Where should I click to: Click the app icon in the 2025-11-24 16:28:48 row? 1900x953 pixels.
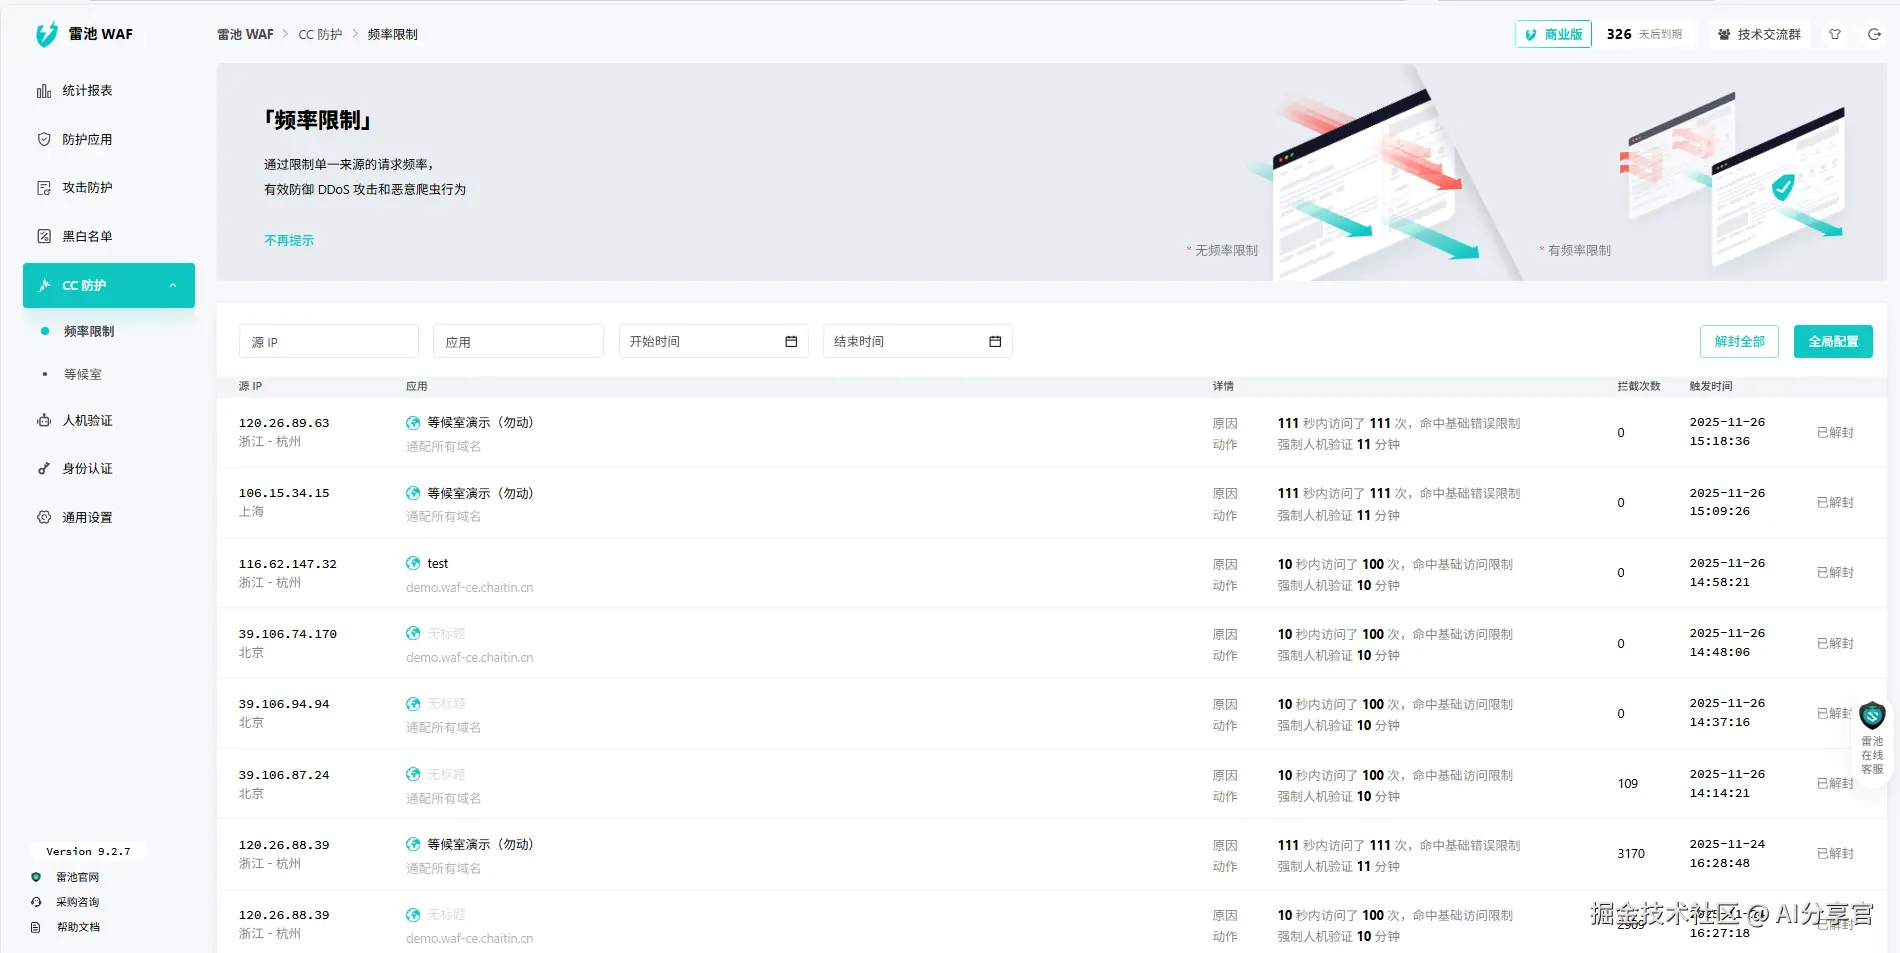[x=413, y=845]
